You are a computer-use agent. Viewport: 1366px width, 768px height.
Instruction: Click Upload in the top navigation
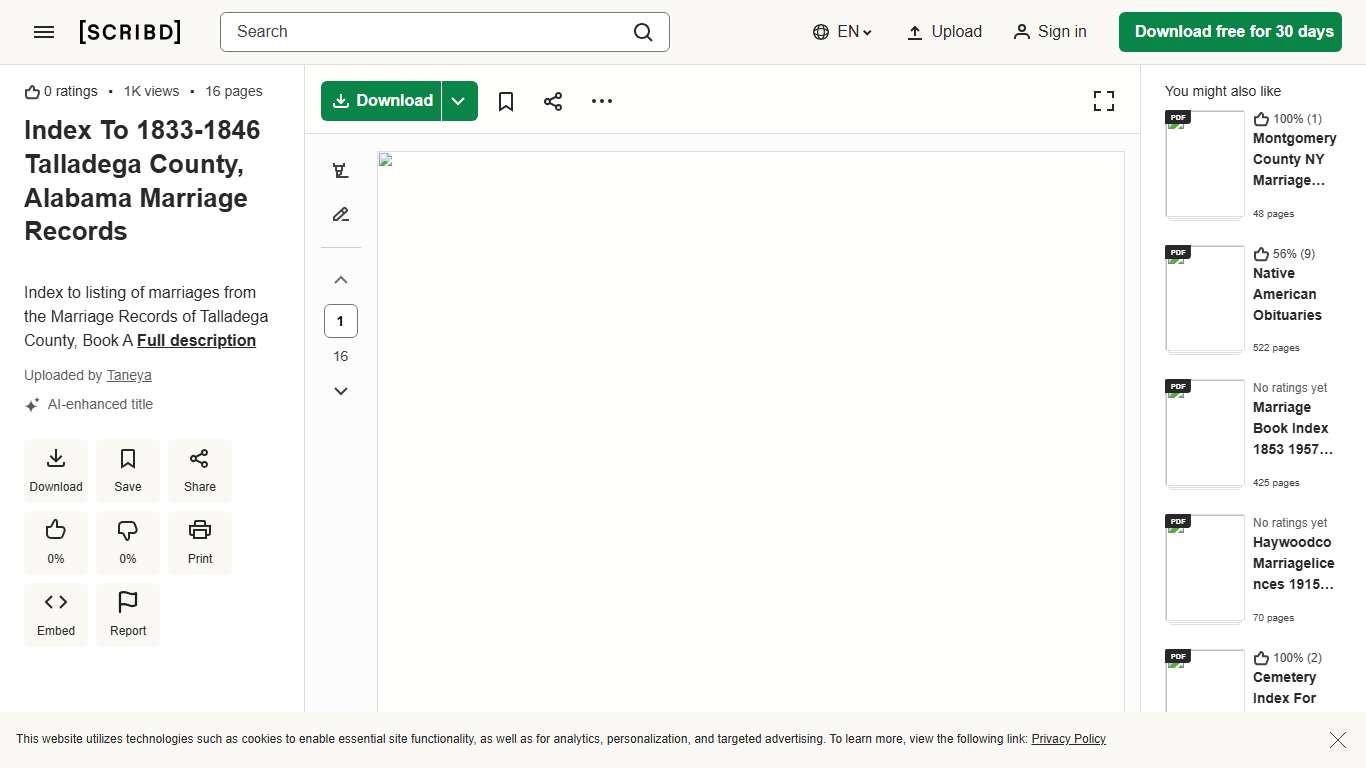tap(944, 32)
